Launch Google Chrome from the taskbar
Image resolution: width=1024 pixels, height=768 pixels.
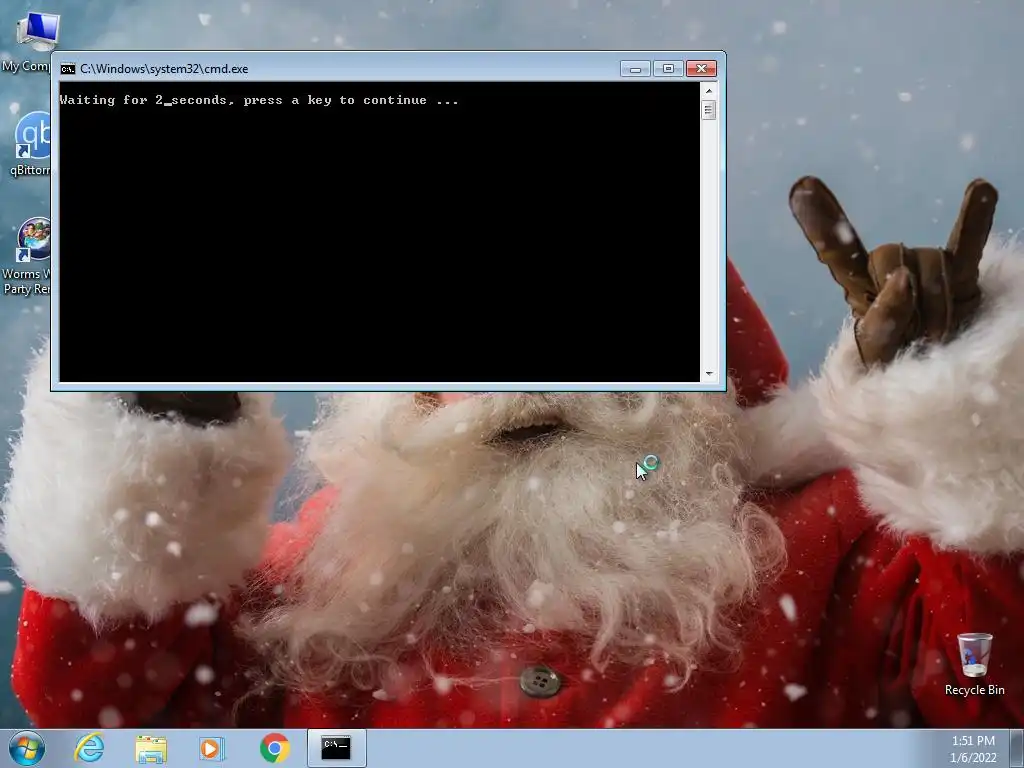click(274, 748)
